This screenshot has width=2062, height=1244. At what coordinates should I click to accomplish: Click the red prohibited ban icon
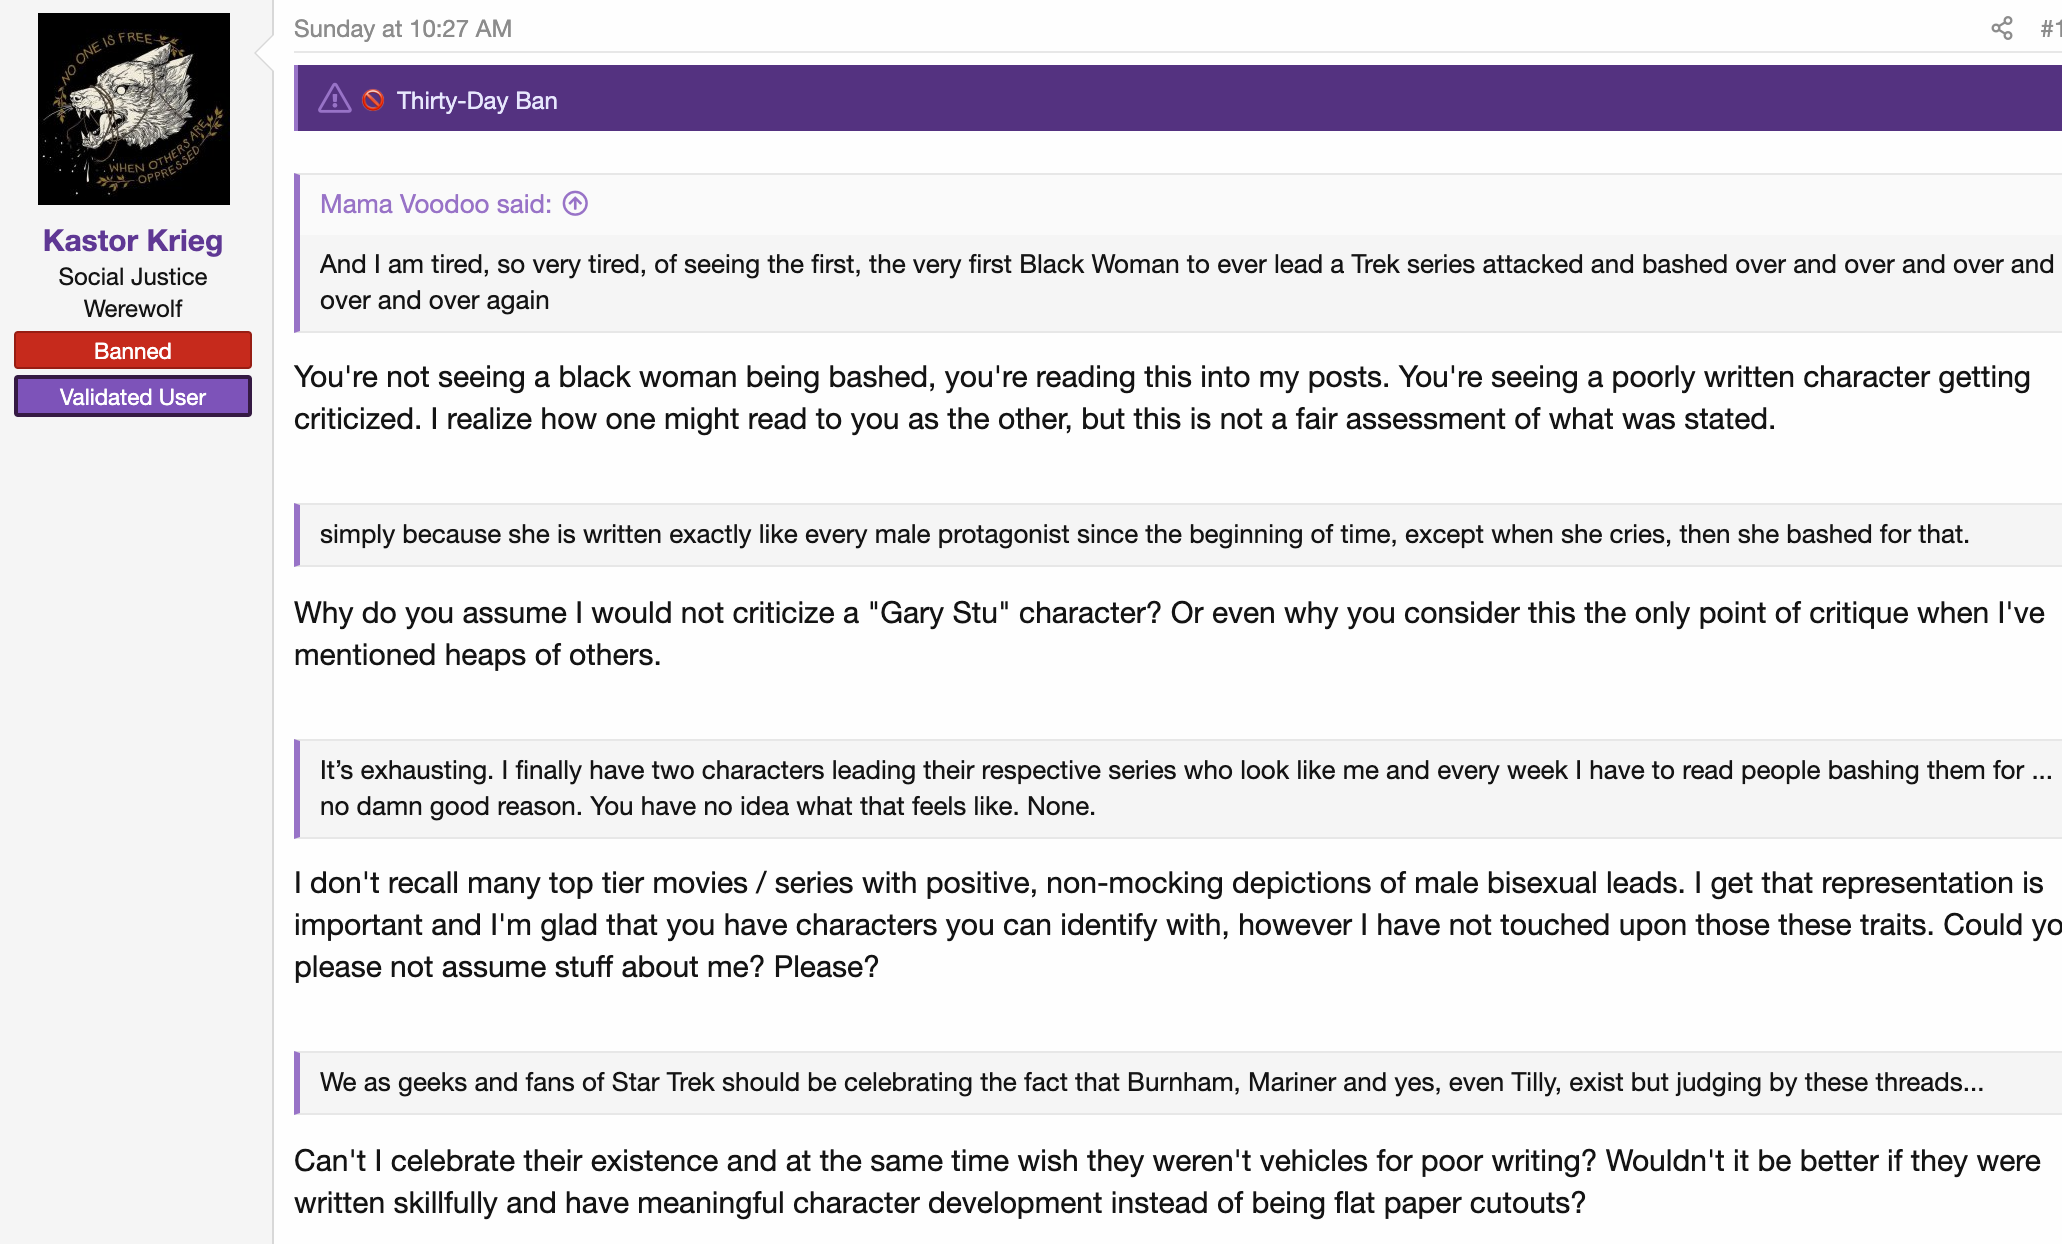[373, 100]
